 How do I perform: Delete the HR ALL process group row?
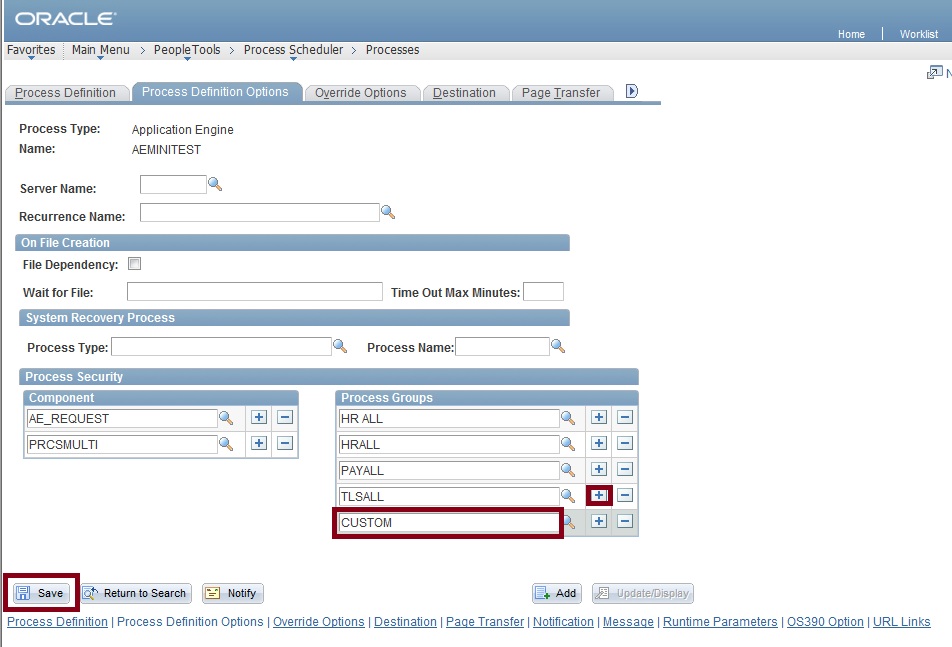(x=625, y=417)
